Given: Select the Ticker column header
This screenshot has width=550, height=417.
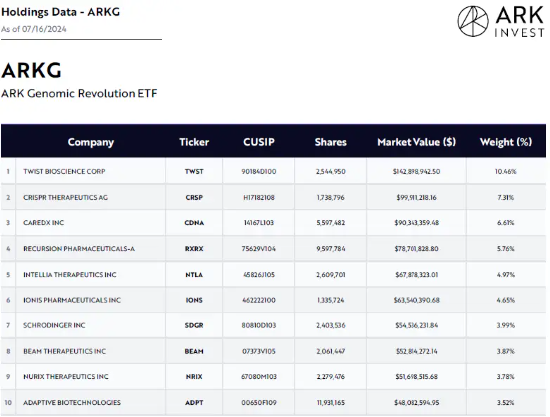Looking at the screenshot, I should [x=194, y=142].
